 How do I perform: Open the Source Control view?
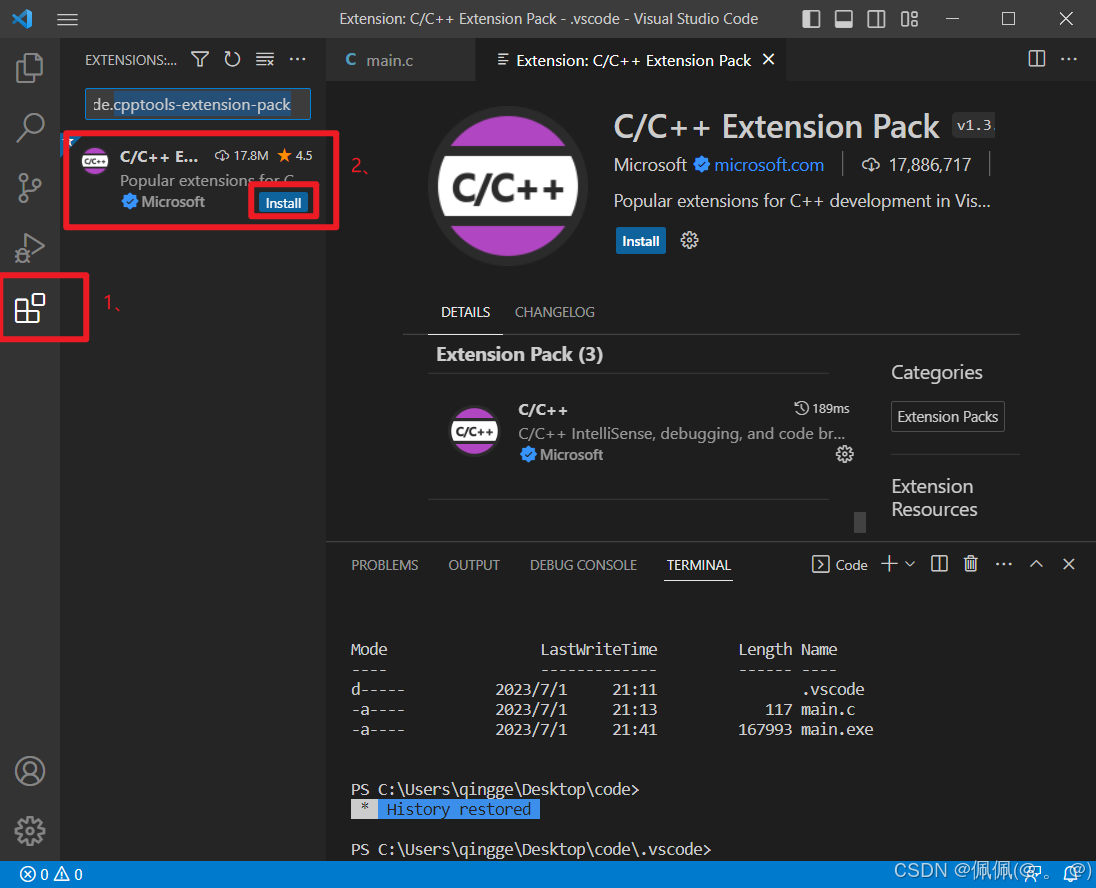[29, 187]
